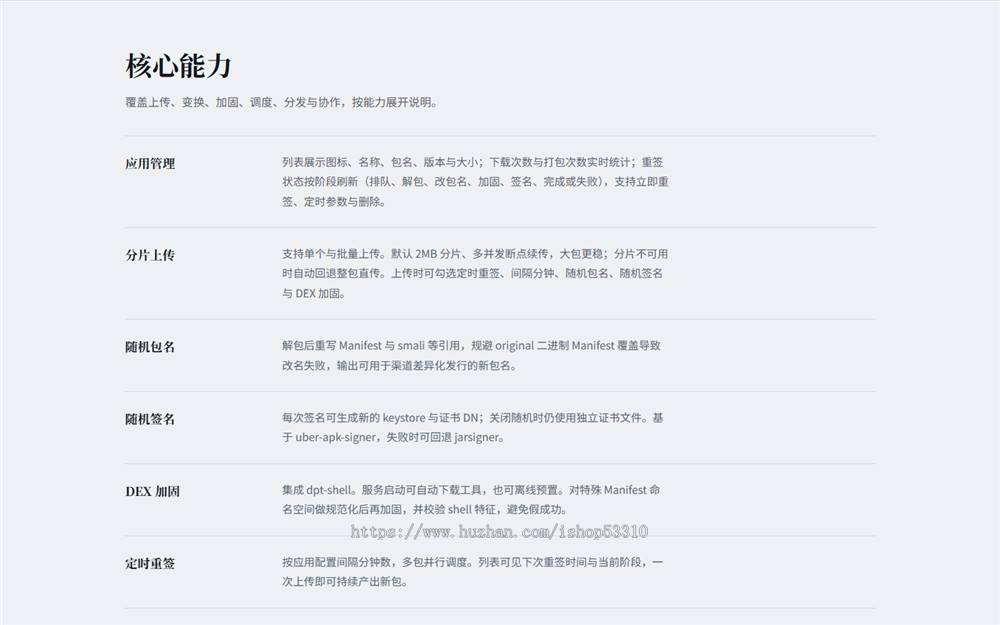Click the 应用管理 row title

click(150, 163)
